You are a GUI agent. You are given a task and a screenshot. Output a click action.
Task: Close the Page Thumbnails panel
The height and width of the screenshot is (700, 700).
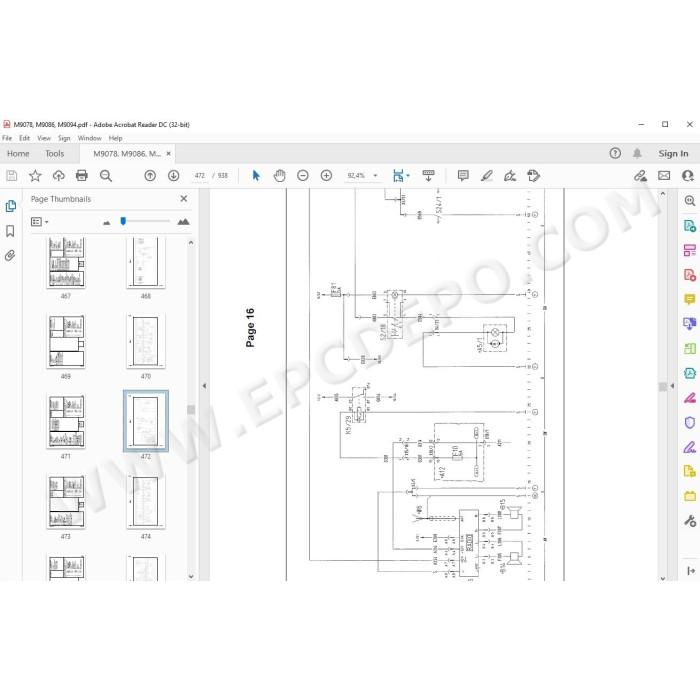pyautogui.click(x=183, y=199)
